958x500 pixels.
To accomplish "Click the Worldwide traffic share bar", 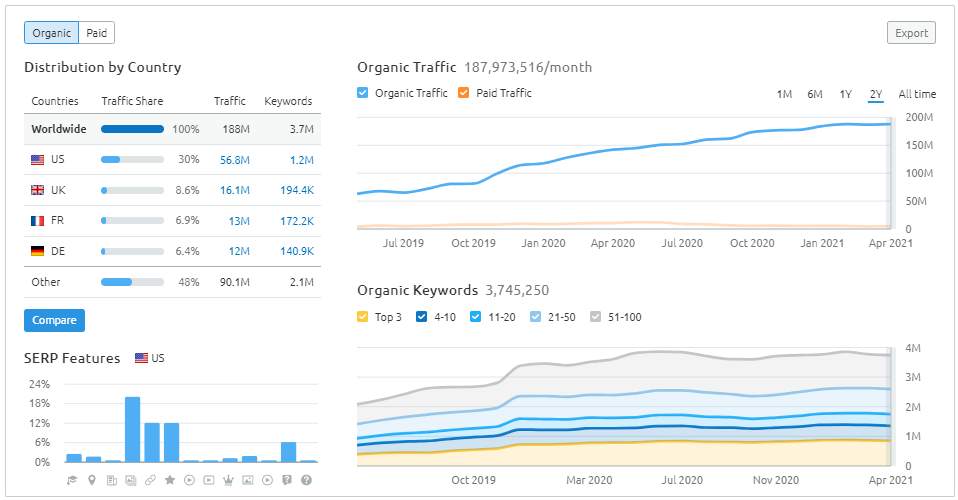I will [133, 129].
